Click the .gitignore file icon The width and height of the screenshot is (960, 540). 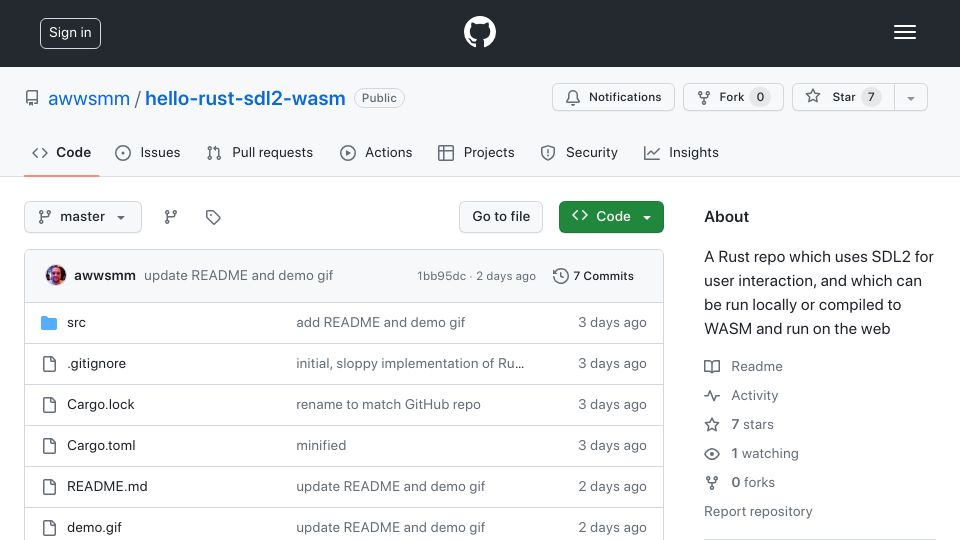tap(50, 364)
